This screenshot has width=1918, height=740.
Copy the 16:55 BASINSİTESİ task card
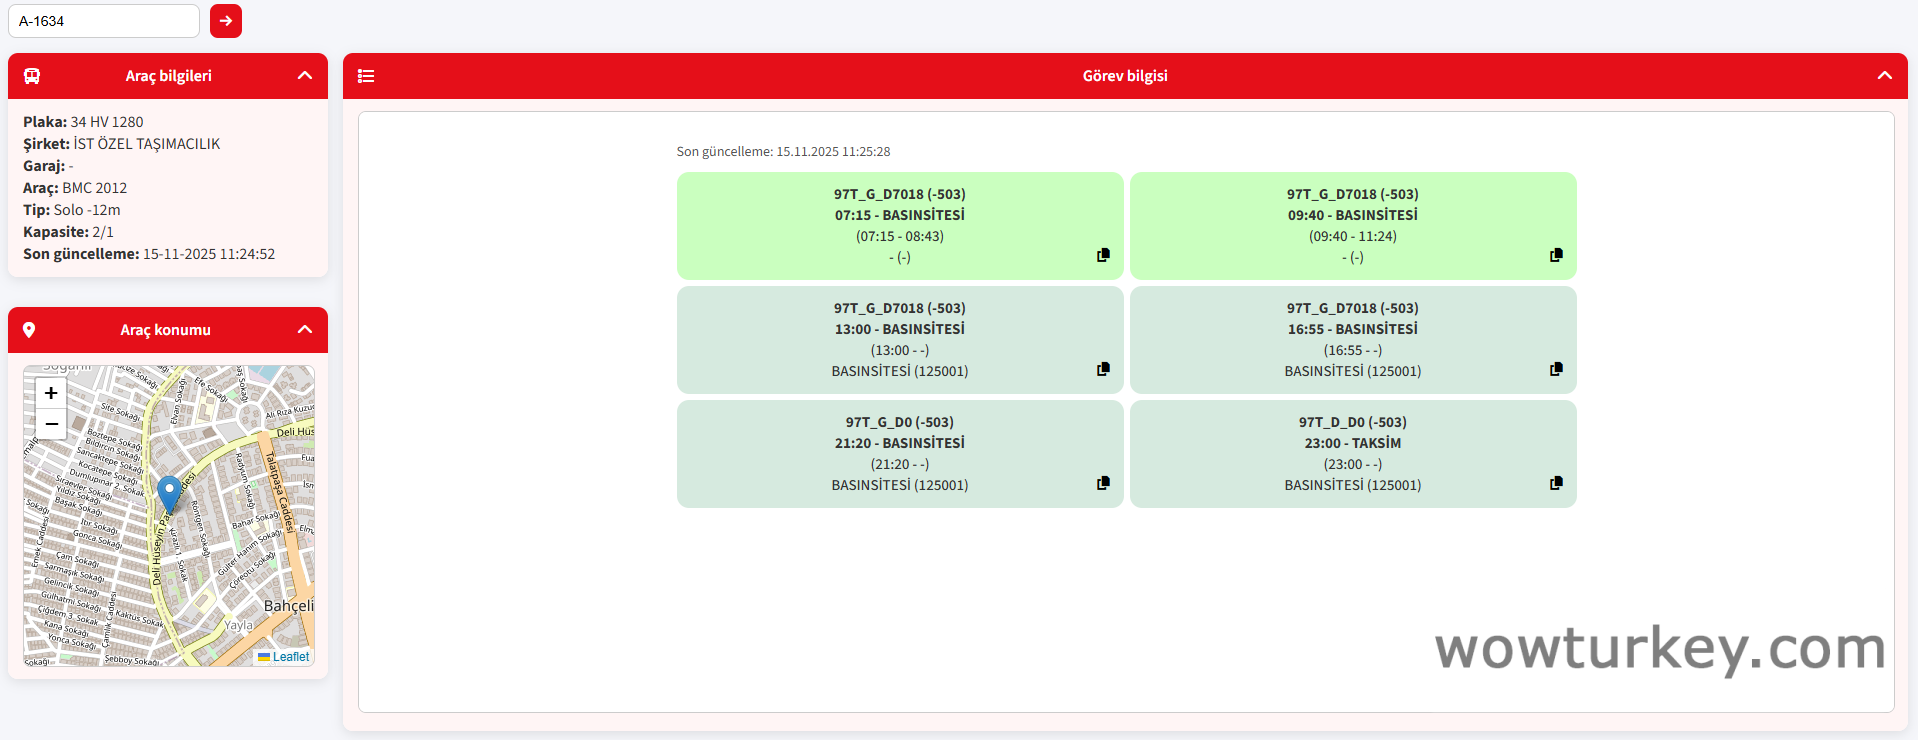[x=1556, y=369]
